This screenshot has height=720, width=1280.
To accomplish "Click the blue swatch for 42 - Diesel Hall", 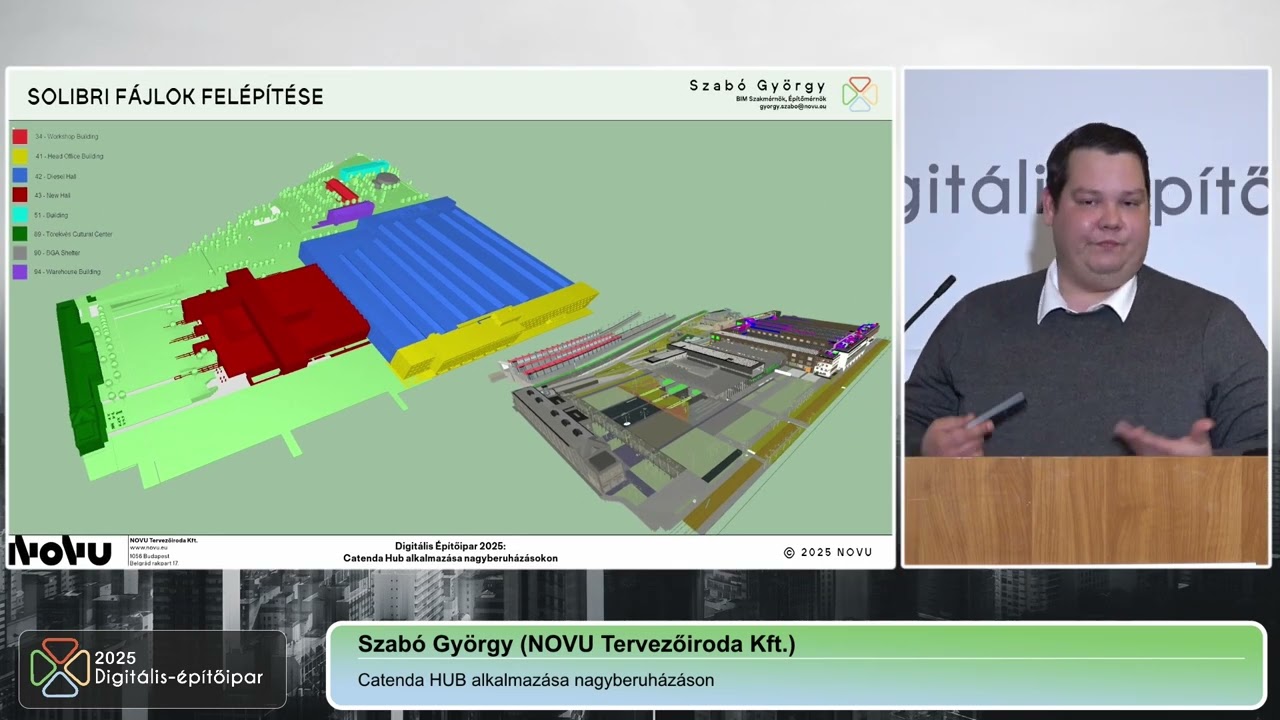I will pos(19,175).
